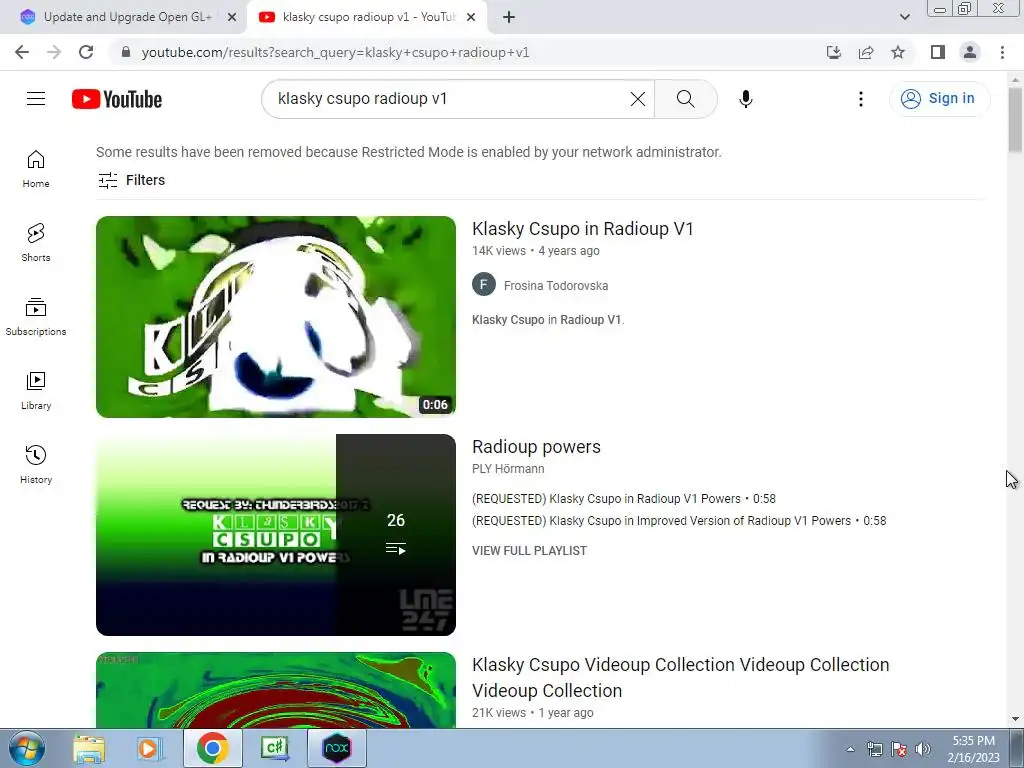1024x768 pixels.
Task: Open Shorts in sidebar
Action: click(36, 242)
